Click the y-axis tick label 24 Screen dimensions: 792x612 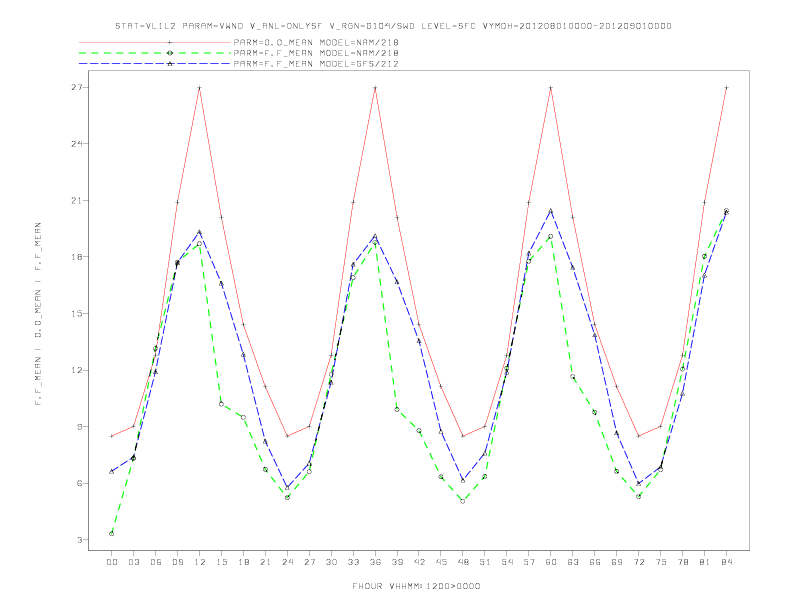(x=76, y=144)
